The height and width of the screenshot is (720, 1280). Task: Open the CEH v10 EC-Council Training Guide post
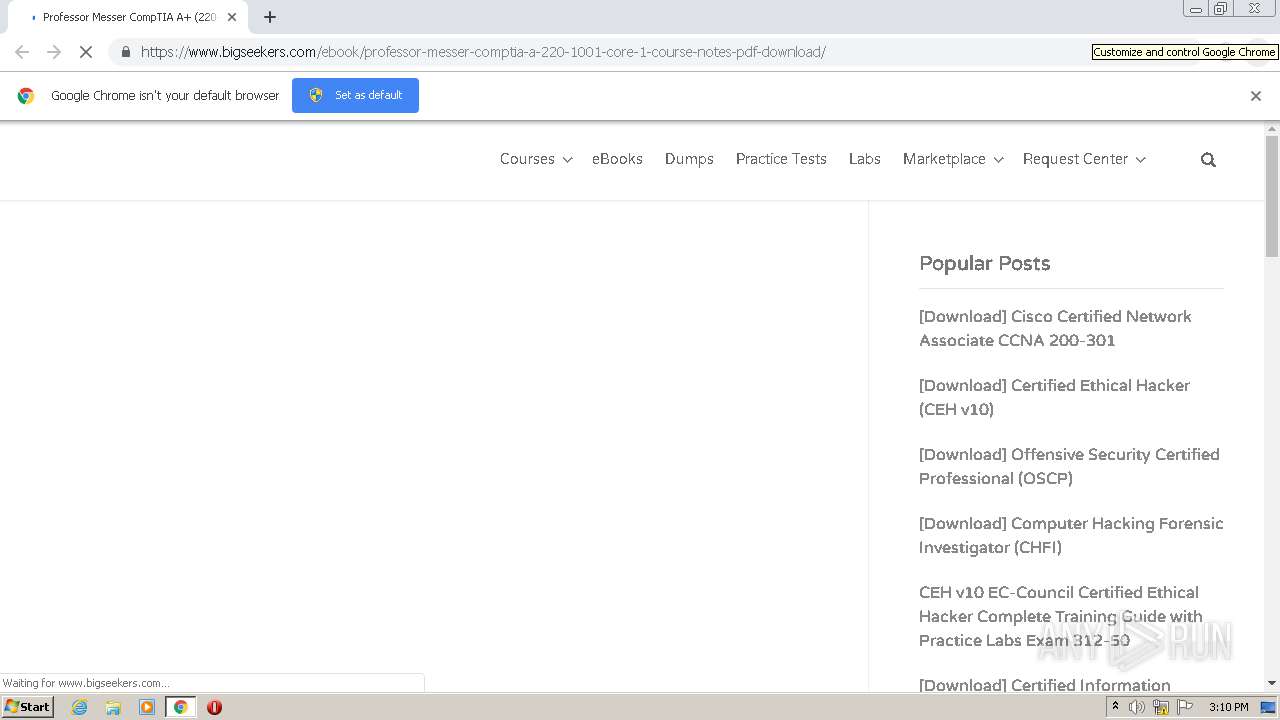tap(1061, 616)
